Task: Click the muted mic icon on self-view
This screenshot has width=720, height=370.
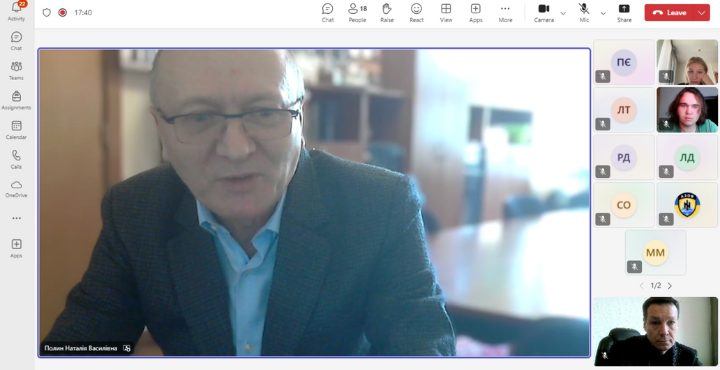Action: 605,355
